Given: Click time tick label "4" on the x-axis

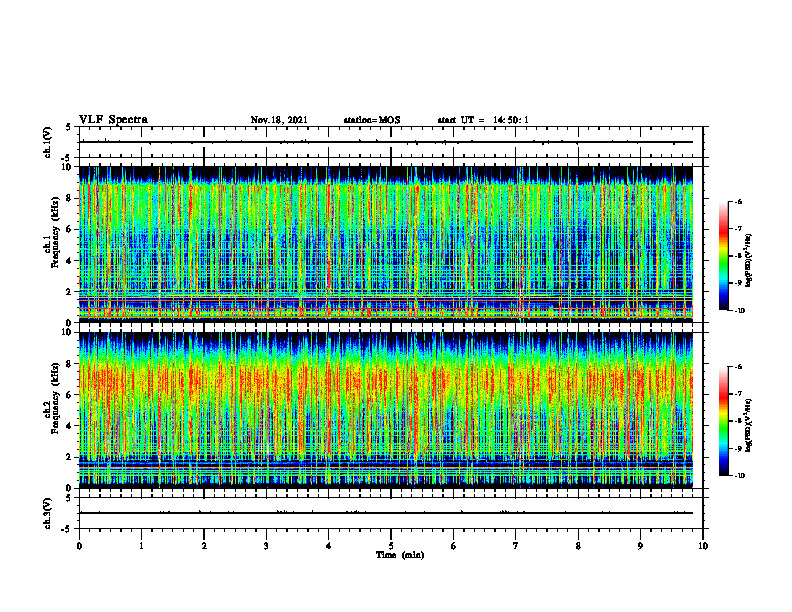Looking at the screenshot, I should [x=329, y=546].
